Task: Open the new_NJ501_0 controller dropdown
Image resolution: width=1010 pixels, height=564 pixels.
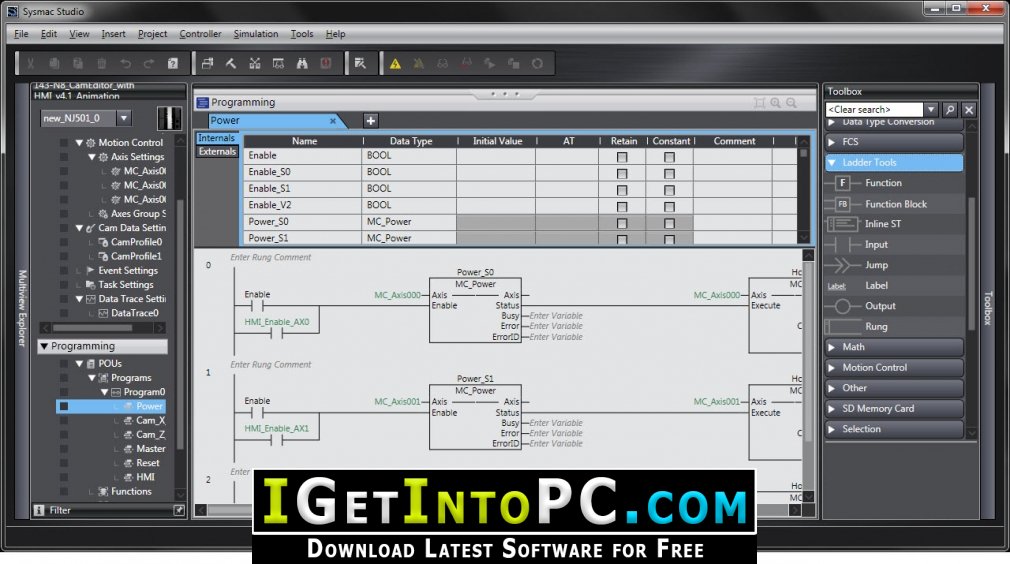Action: (x=124, y=118)
